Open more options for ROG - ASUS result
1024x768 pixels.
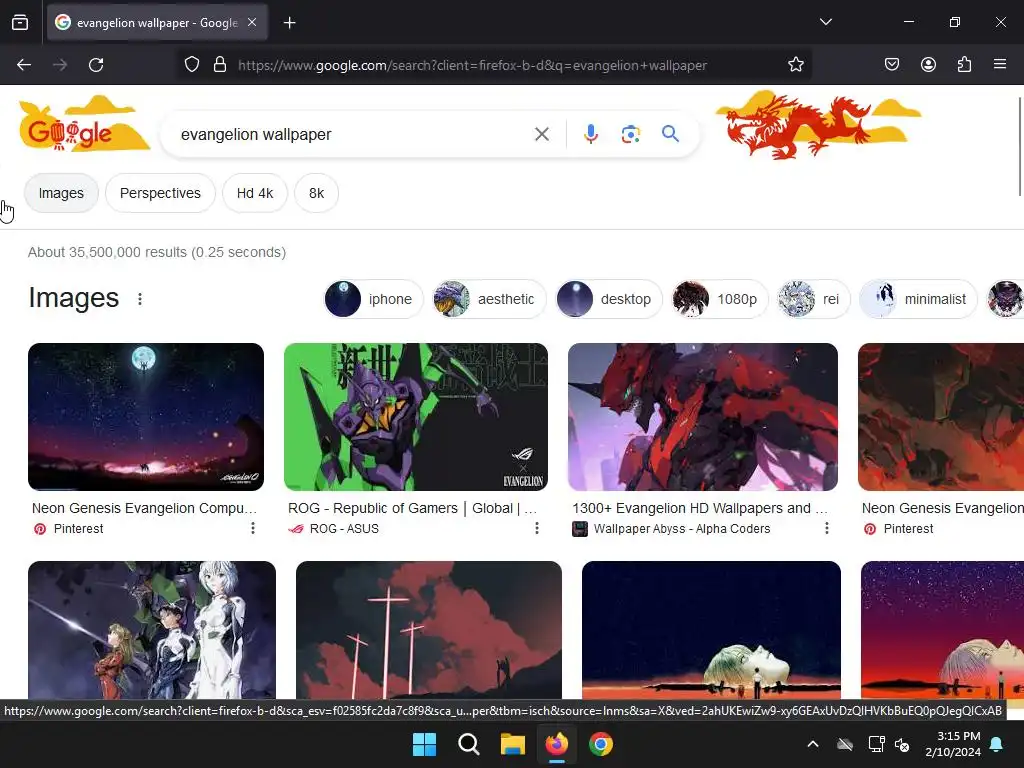pyautogui.click(x=537, y=528)
